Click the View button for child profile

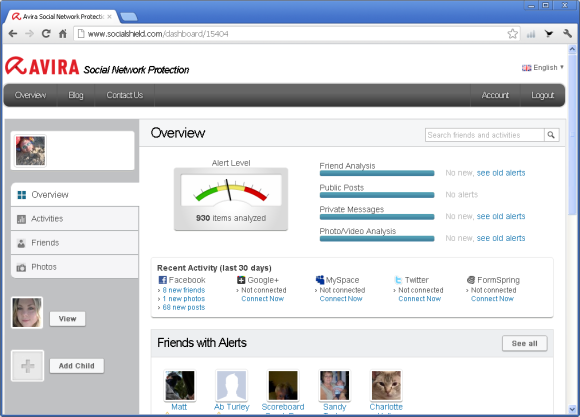[67, 319]
